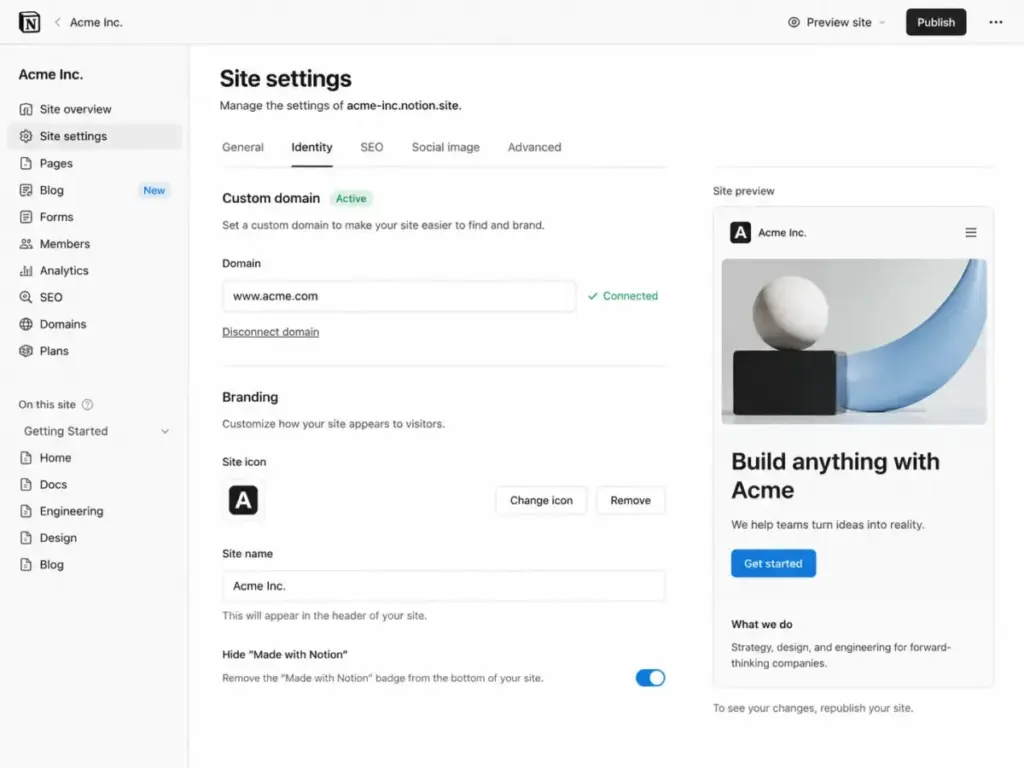The width and height of the screenshot is (1024, 768).
Task: Open the hamburger menu in site preview
Action: (x=970, y=232)
